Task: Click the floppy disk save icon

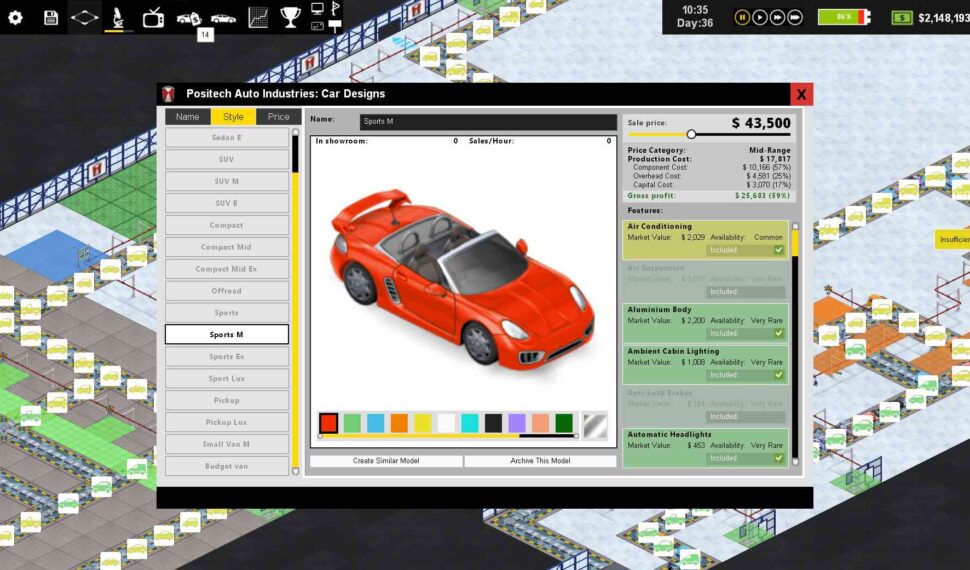Action: coord(51,17)
